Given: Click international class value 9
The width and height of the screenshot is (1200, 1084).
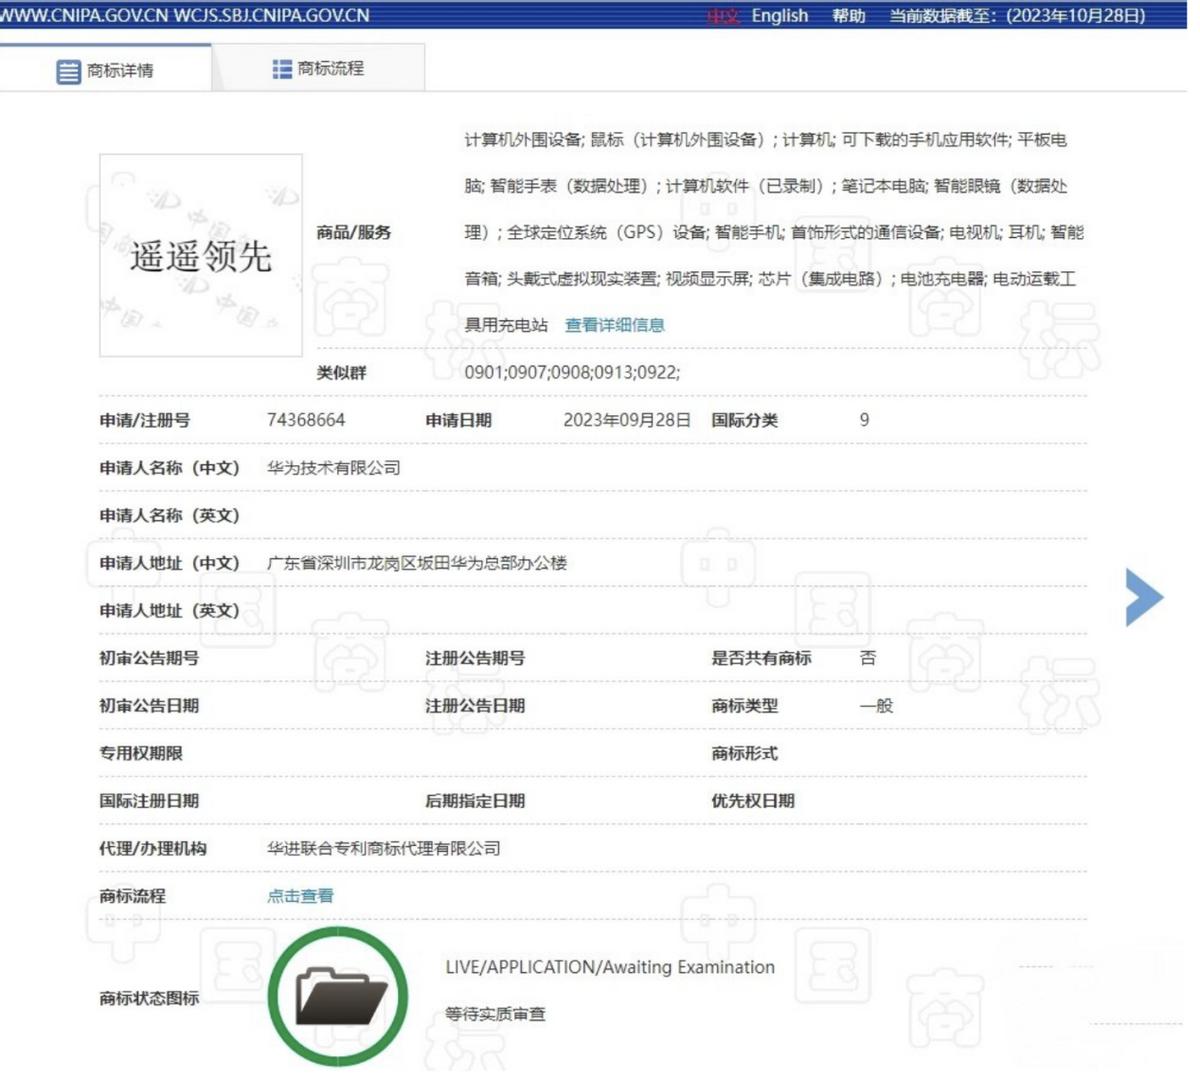Looking at the screenshot, I should click(864, 420).
